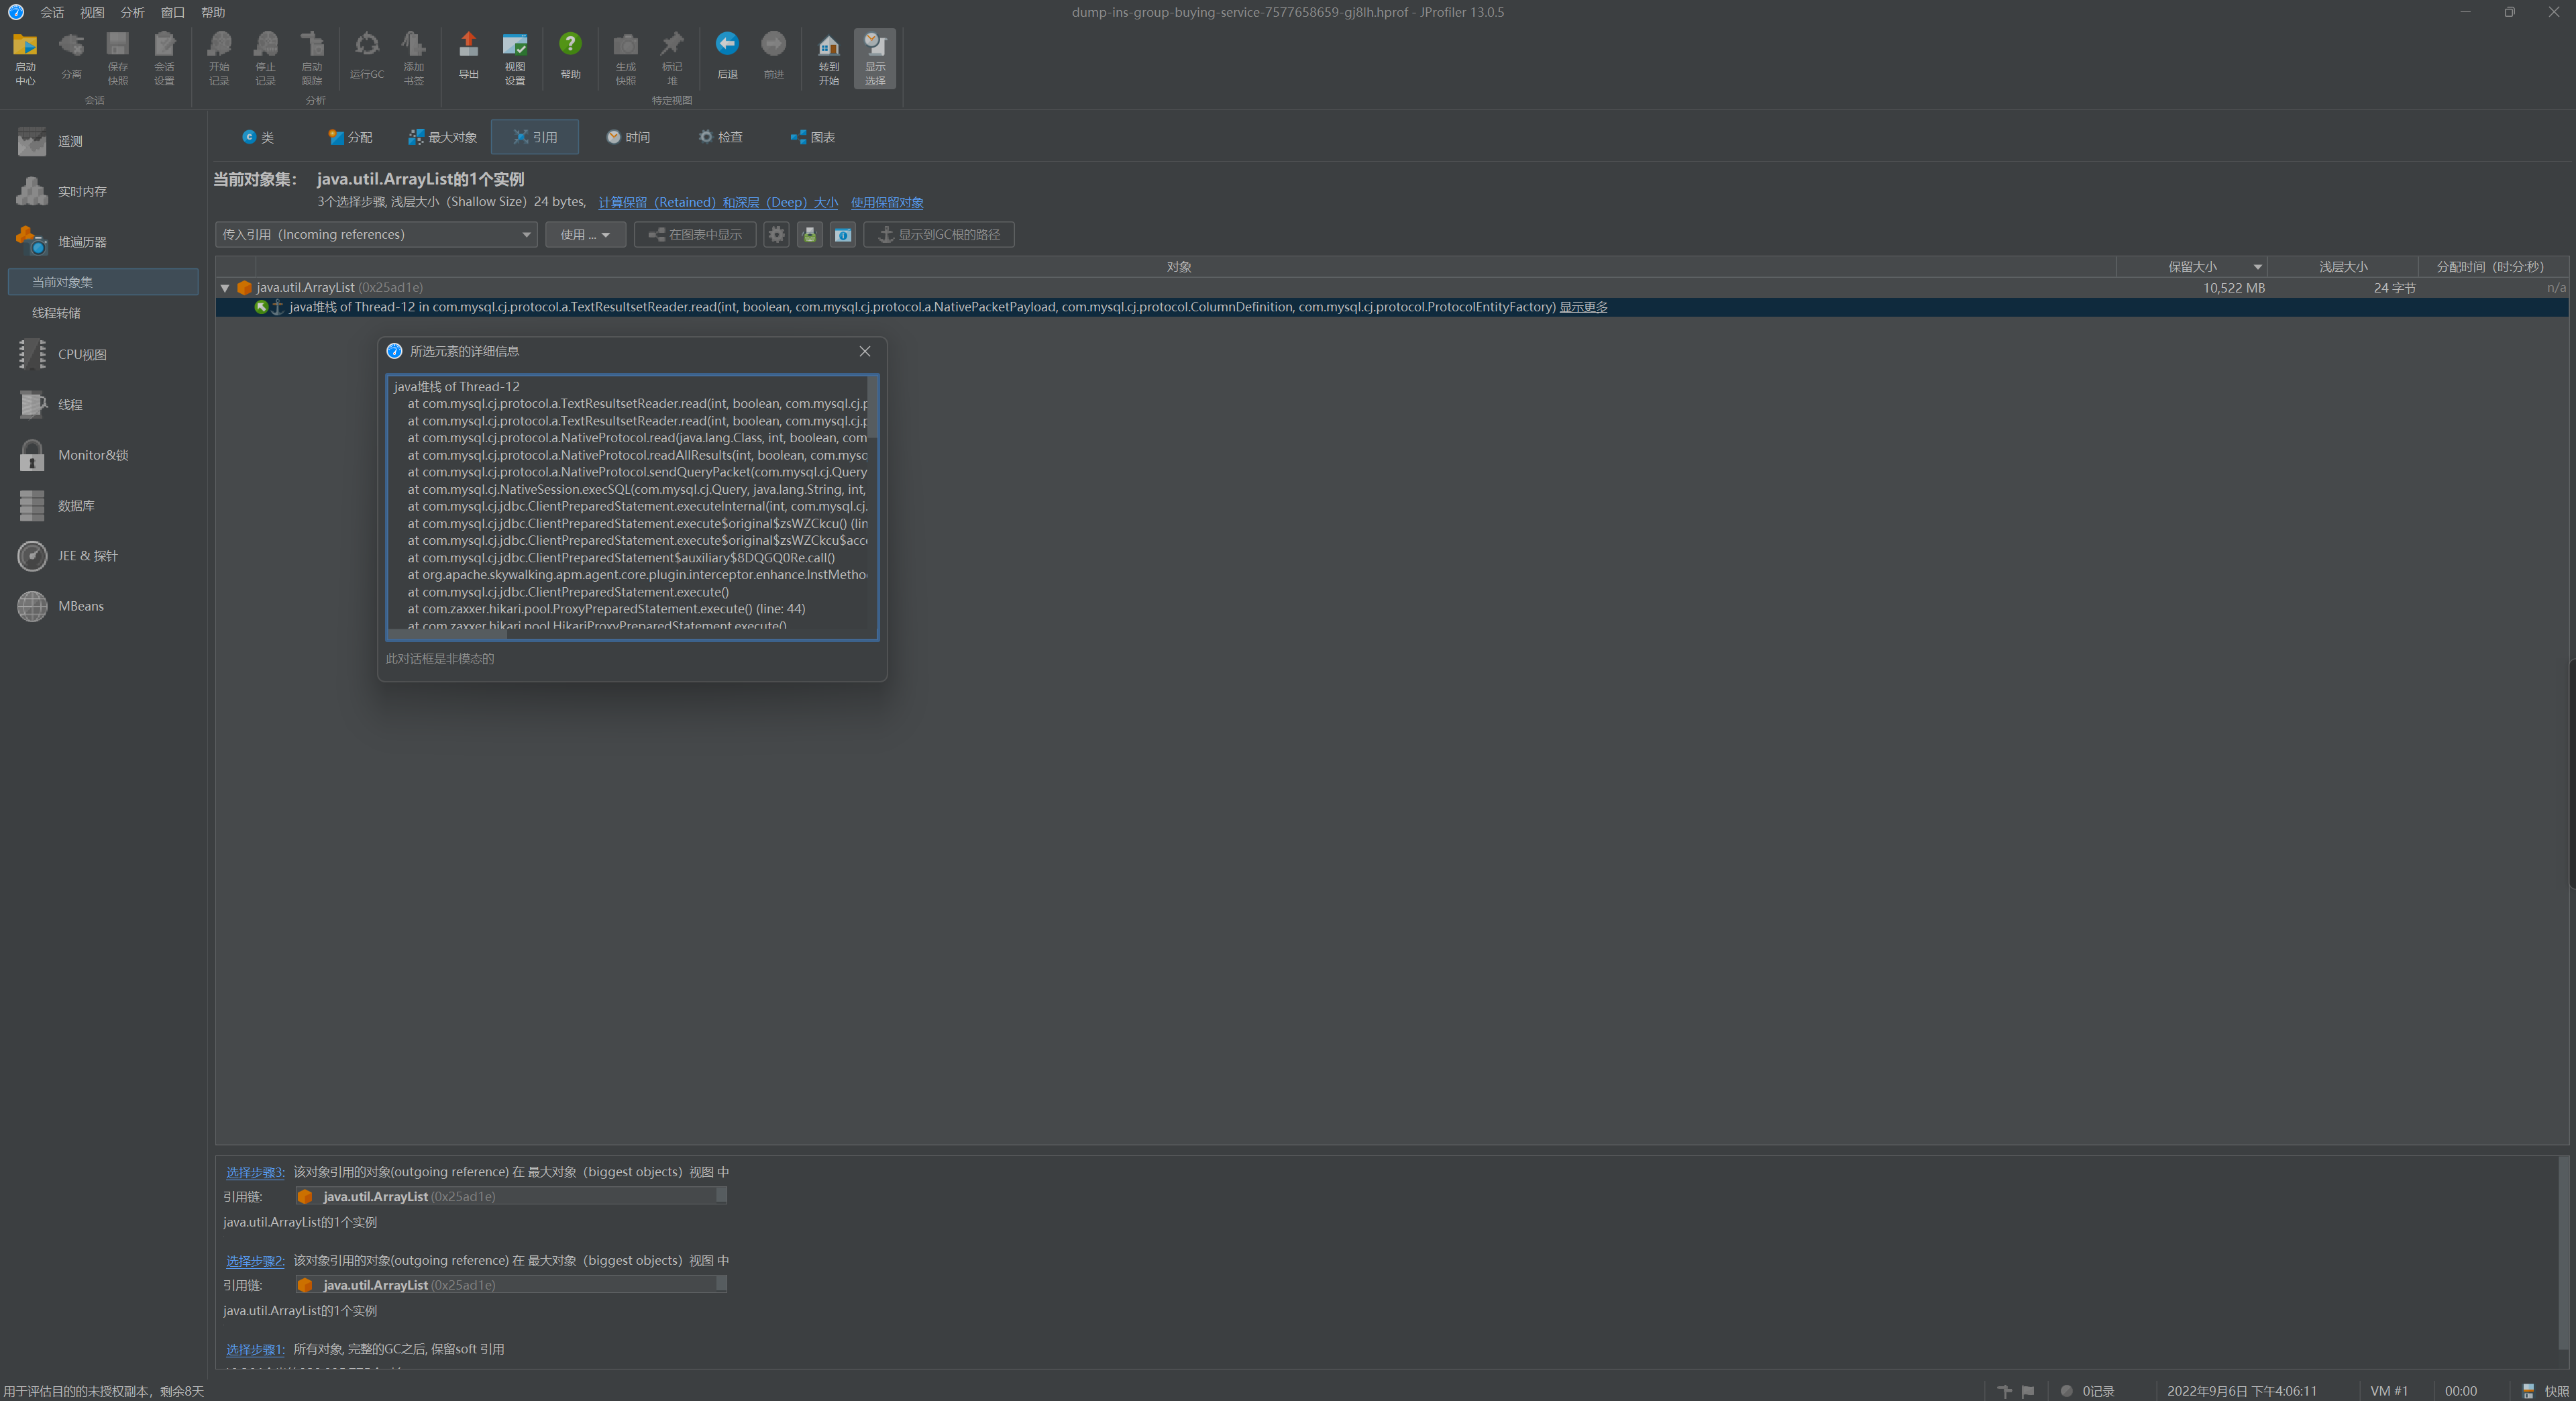Open the Threads sidebar section
2576x1401 pixels.
click(x=104, y=404)
